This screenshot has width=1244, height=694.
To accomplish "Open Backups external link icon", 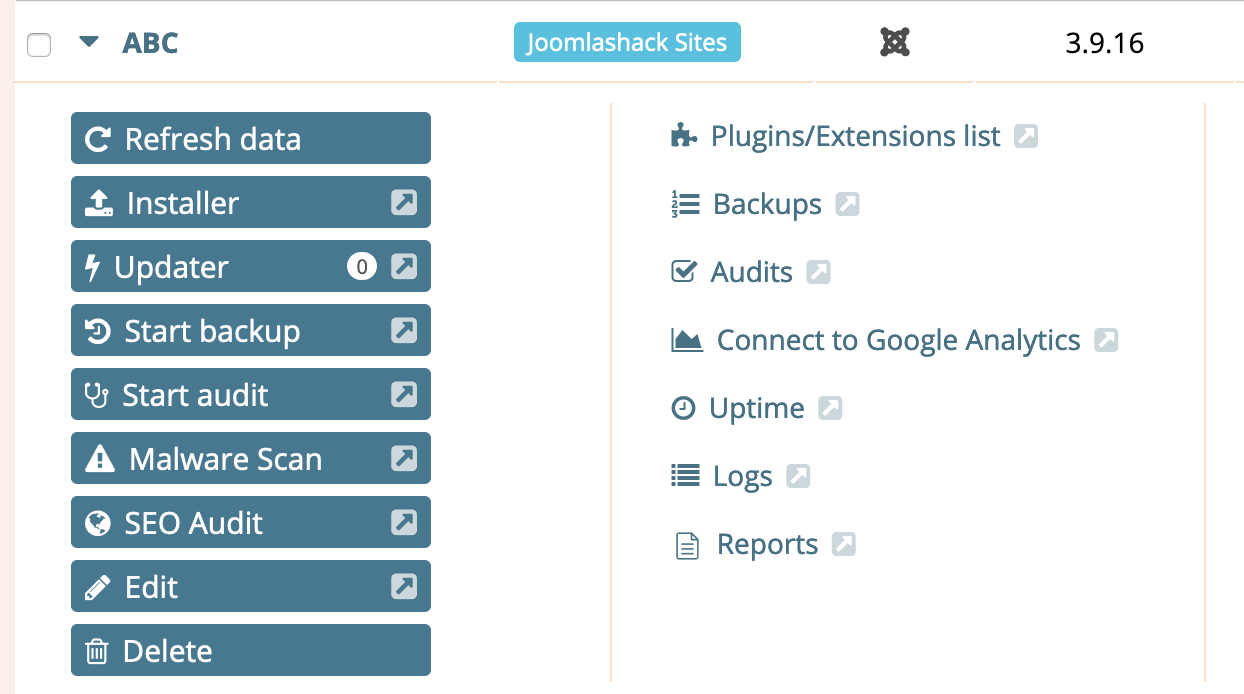I will [847, 204].
